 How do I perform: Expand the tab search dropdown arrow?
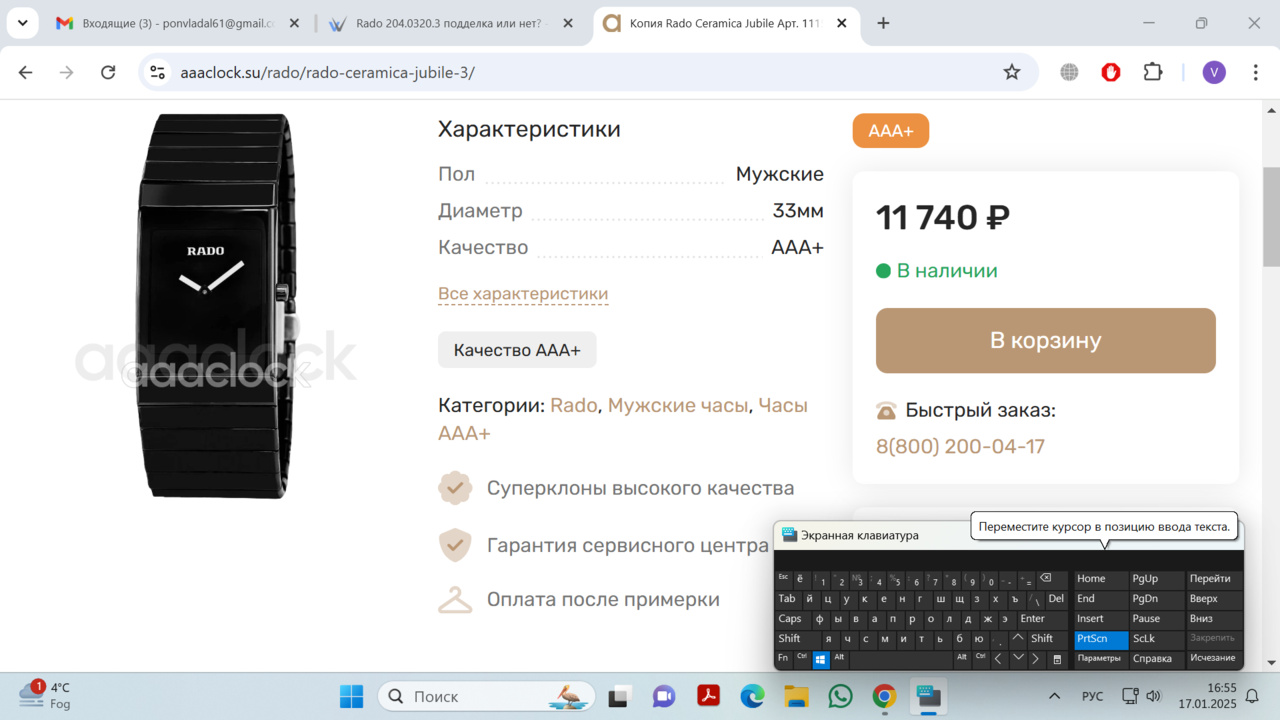coord(22,23)
